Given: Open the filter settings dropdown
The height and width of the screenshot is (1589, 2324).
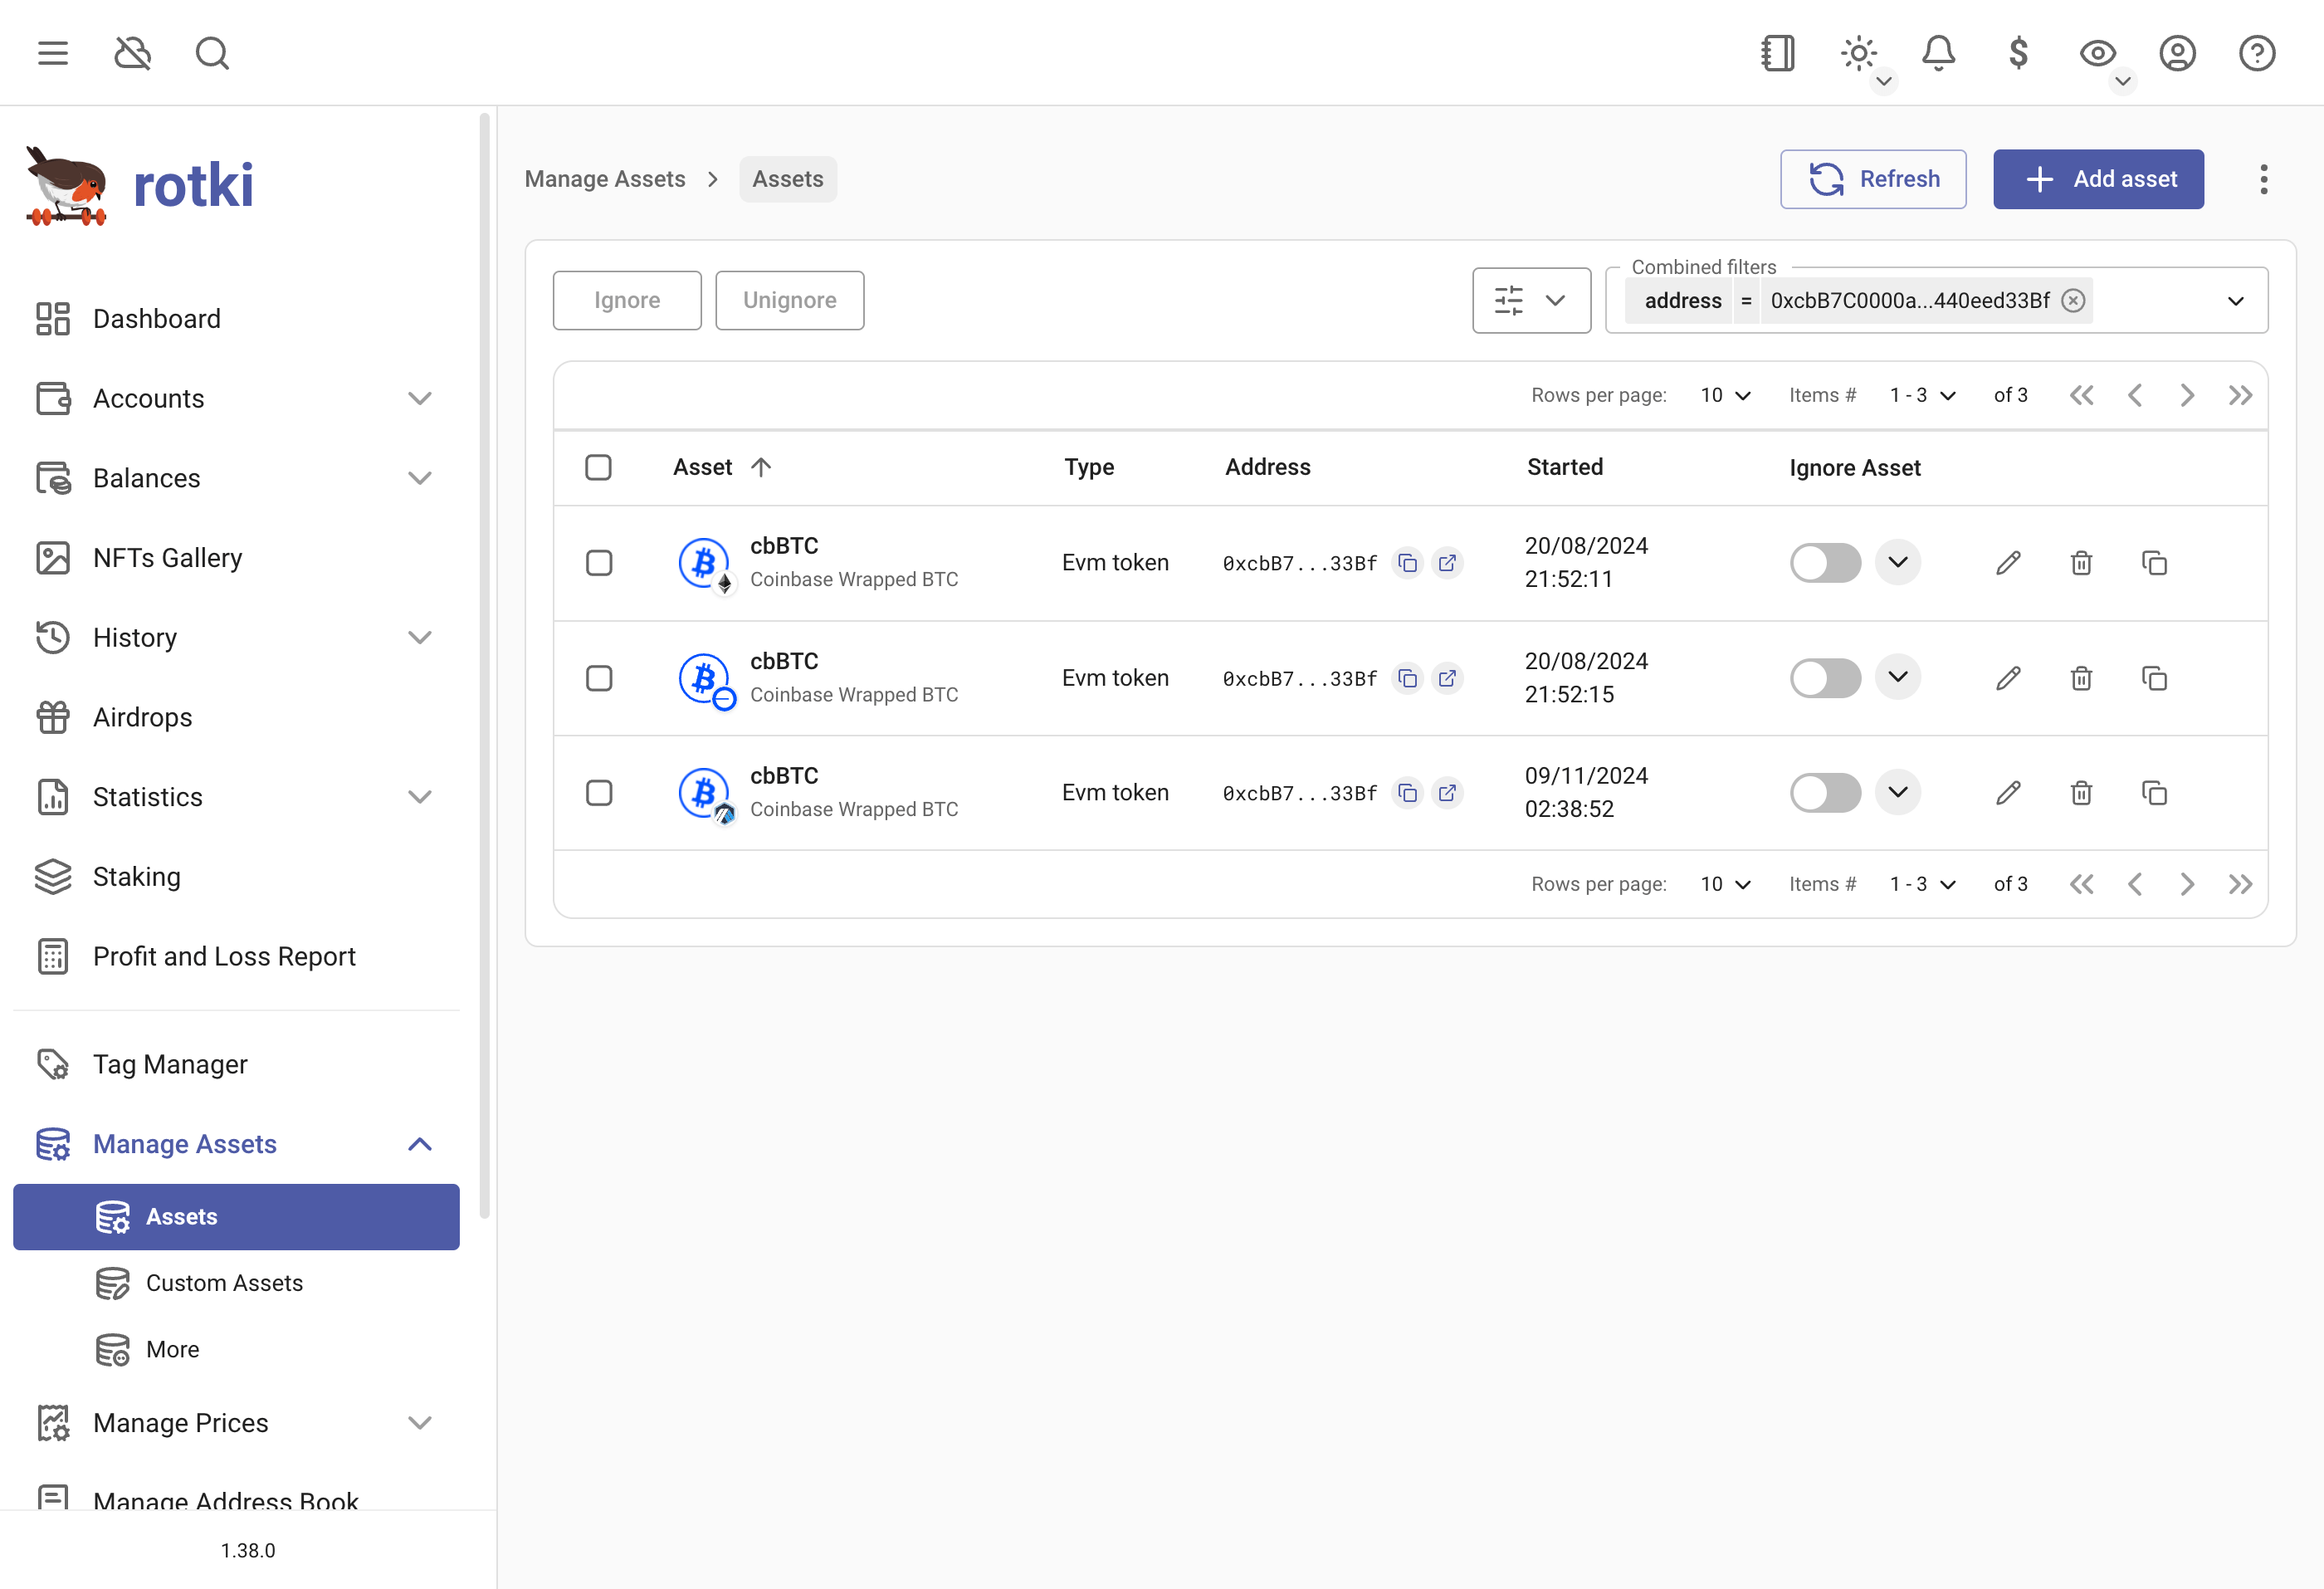Looking at the screenshot, I should click(1531, 300).
